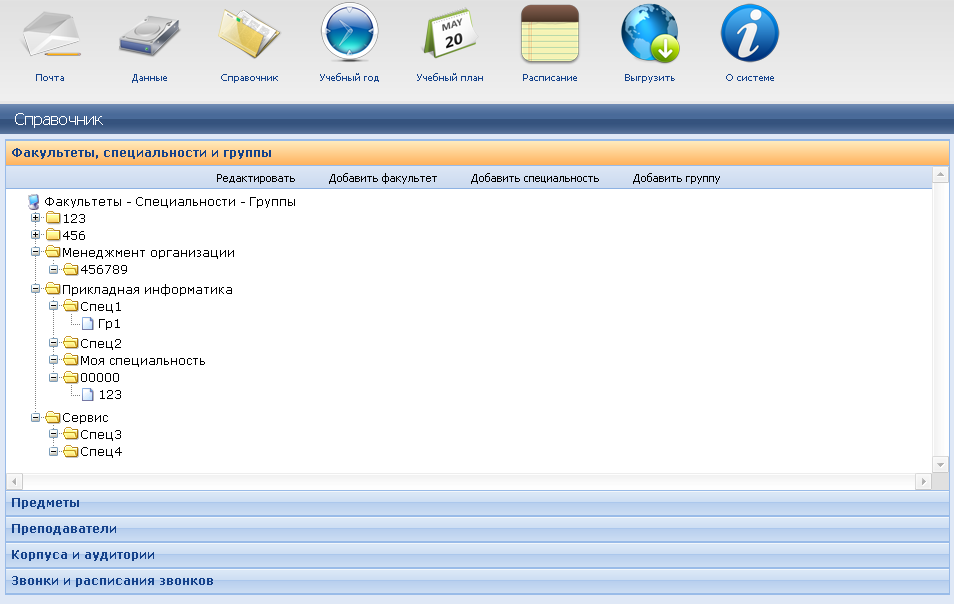Viewport: 954px width, 604px height.
Task: Collapse the Спец3 node
Action: 54,434
